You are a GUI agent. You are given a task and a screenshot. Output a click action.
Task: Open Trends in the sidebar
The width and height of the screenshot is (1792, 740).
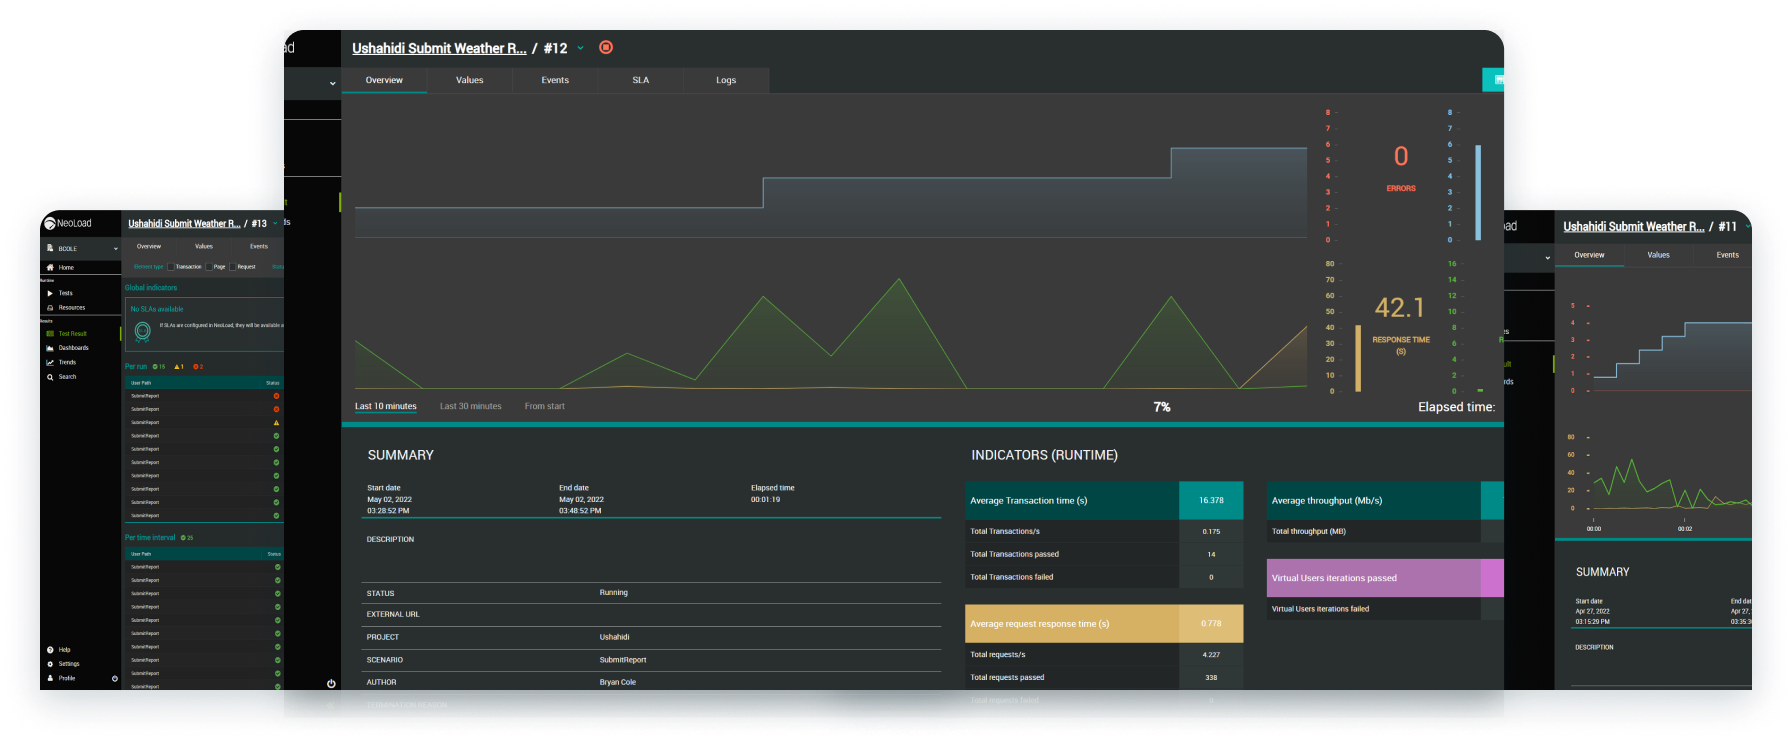(67, 362)
